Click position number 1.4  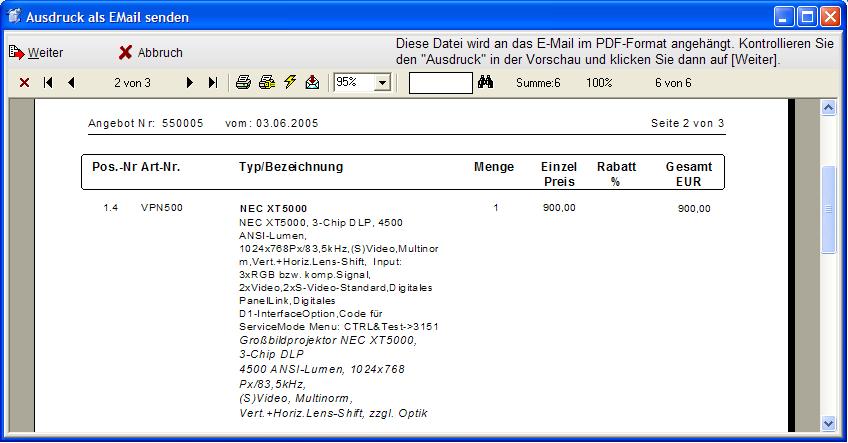pyautogui.click(x=111, y=208)
